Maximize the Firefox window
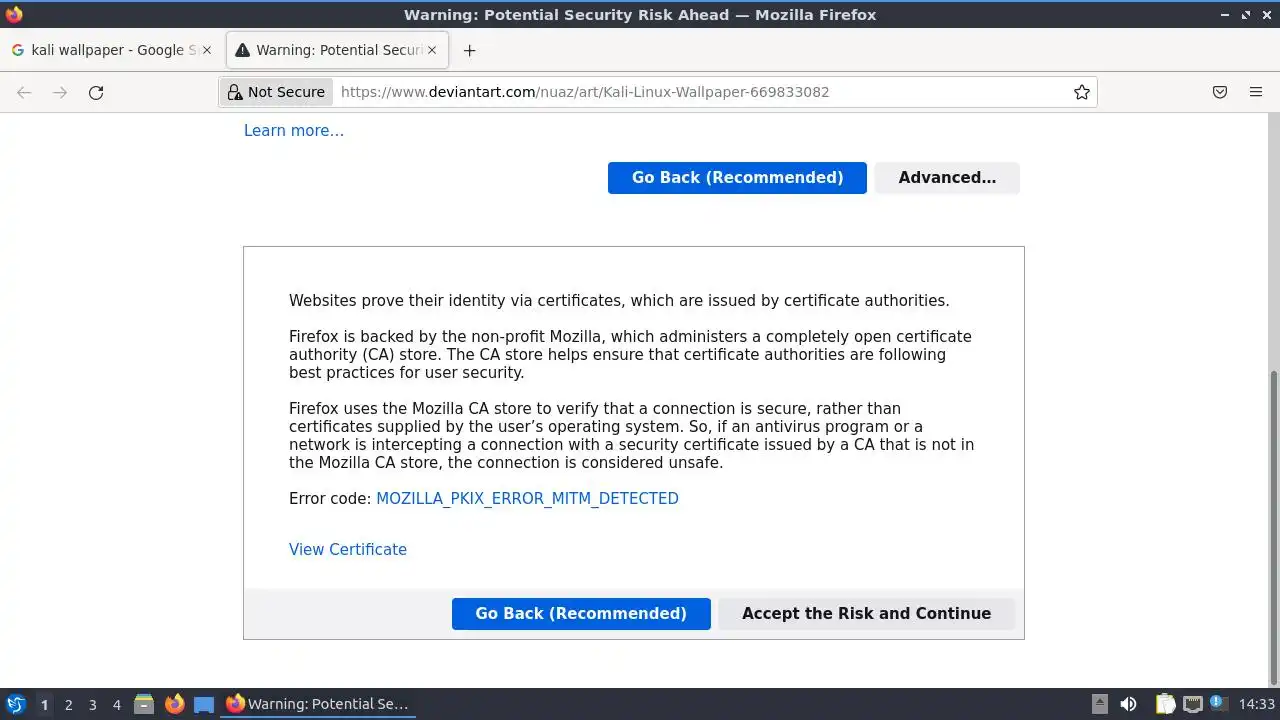The image size is (1280, 720). 1246,15
